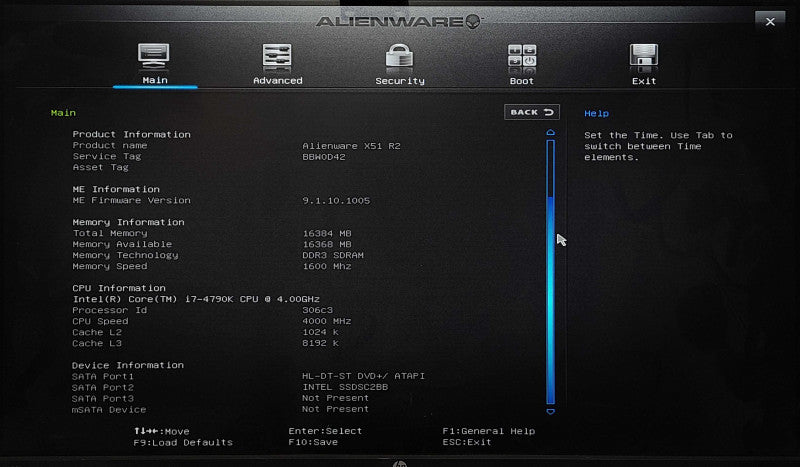Click SATA Port3 label
This screenshot has width=800, height=467.
click(x=103, y=399)
